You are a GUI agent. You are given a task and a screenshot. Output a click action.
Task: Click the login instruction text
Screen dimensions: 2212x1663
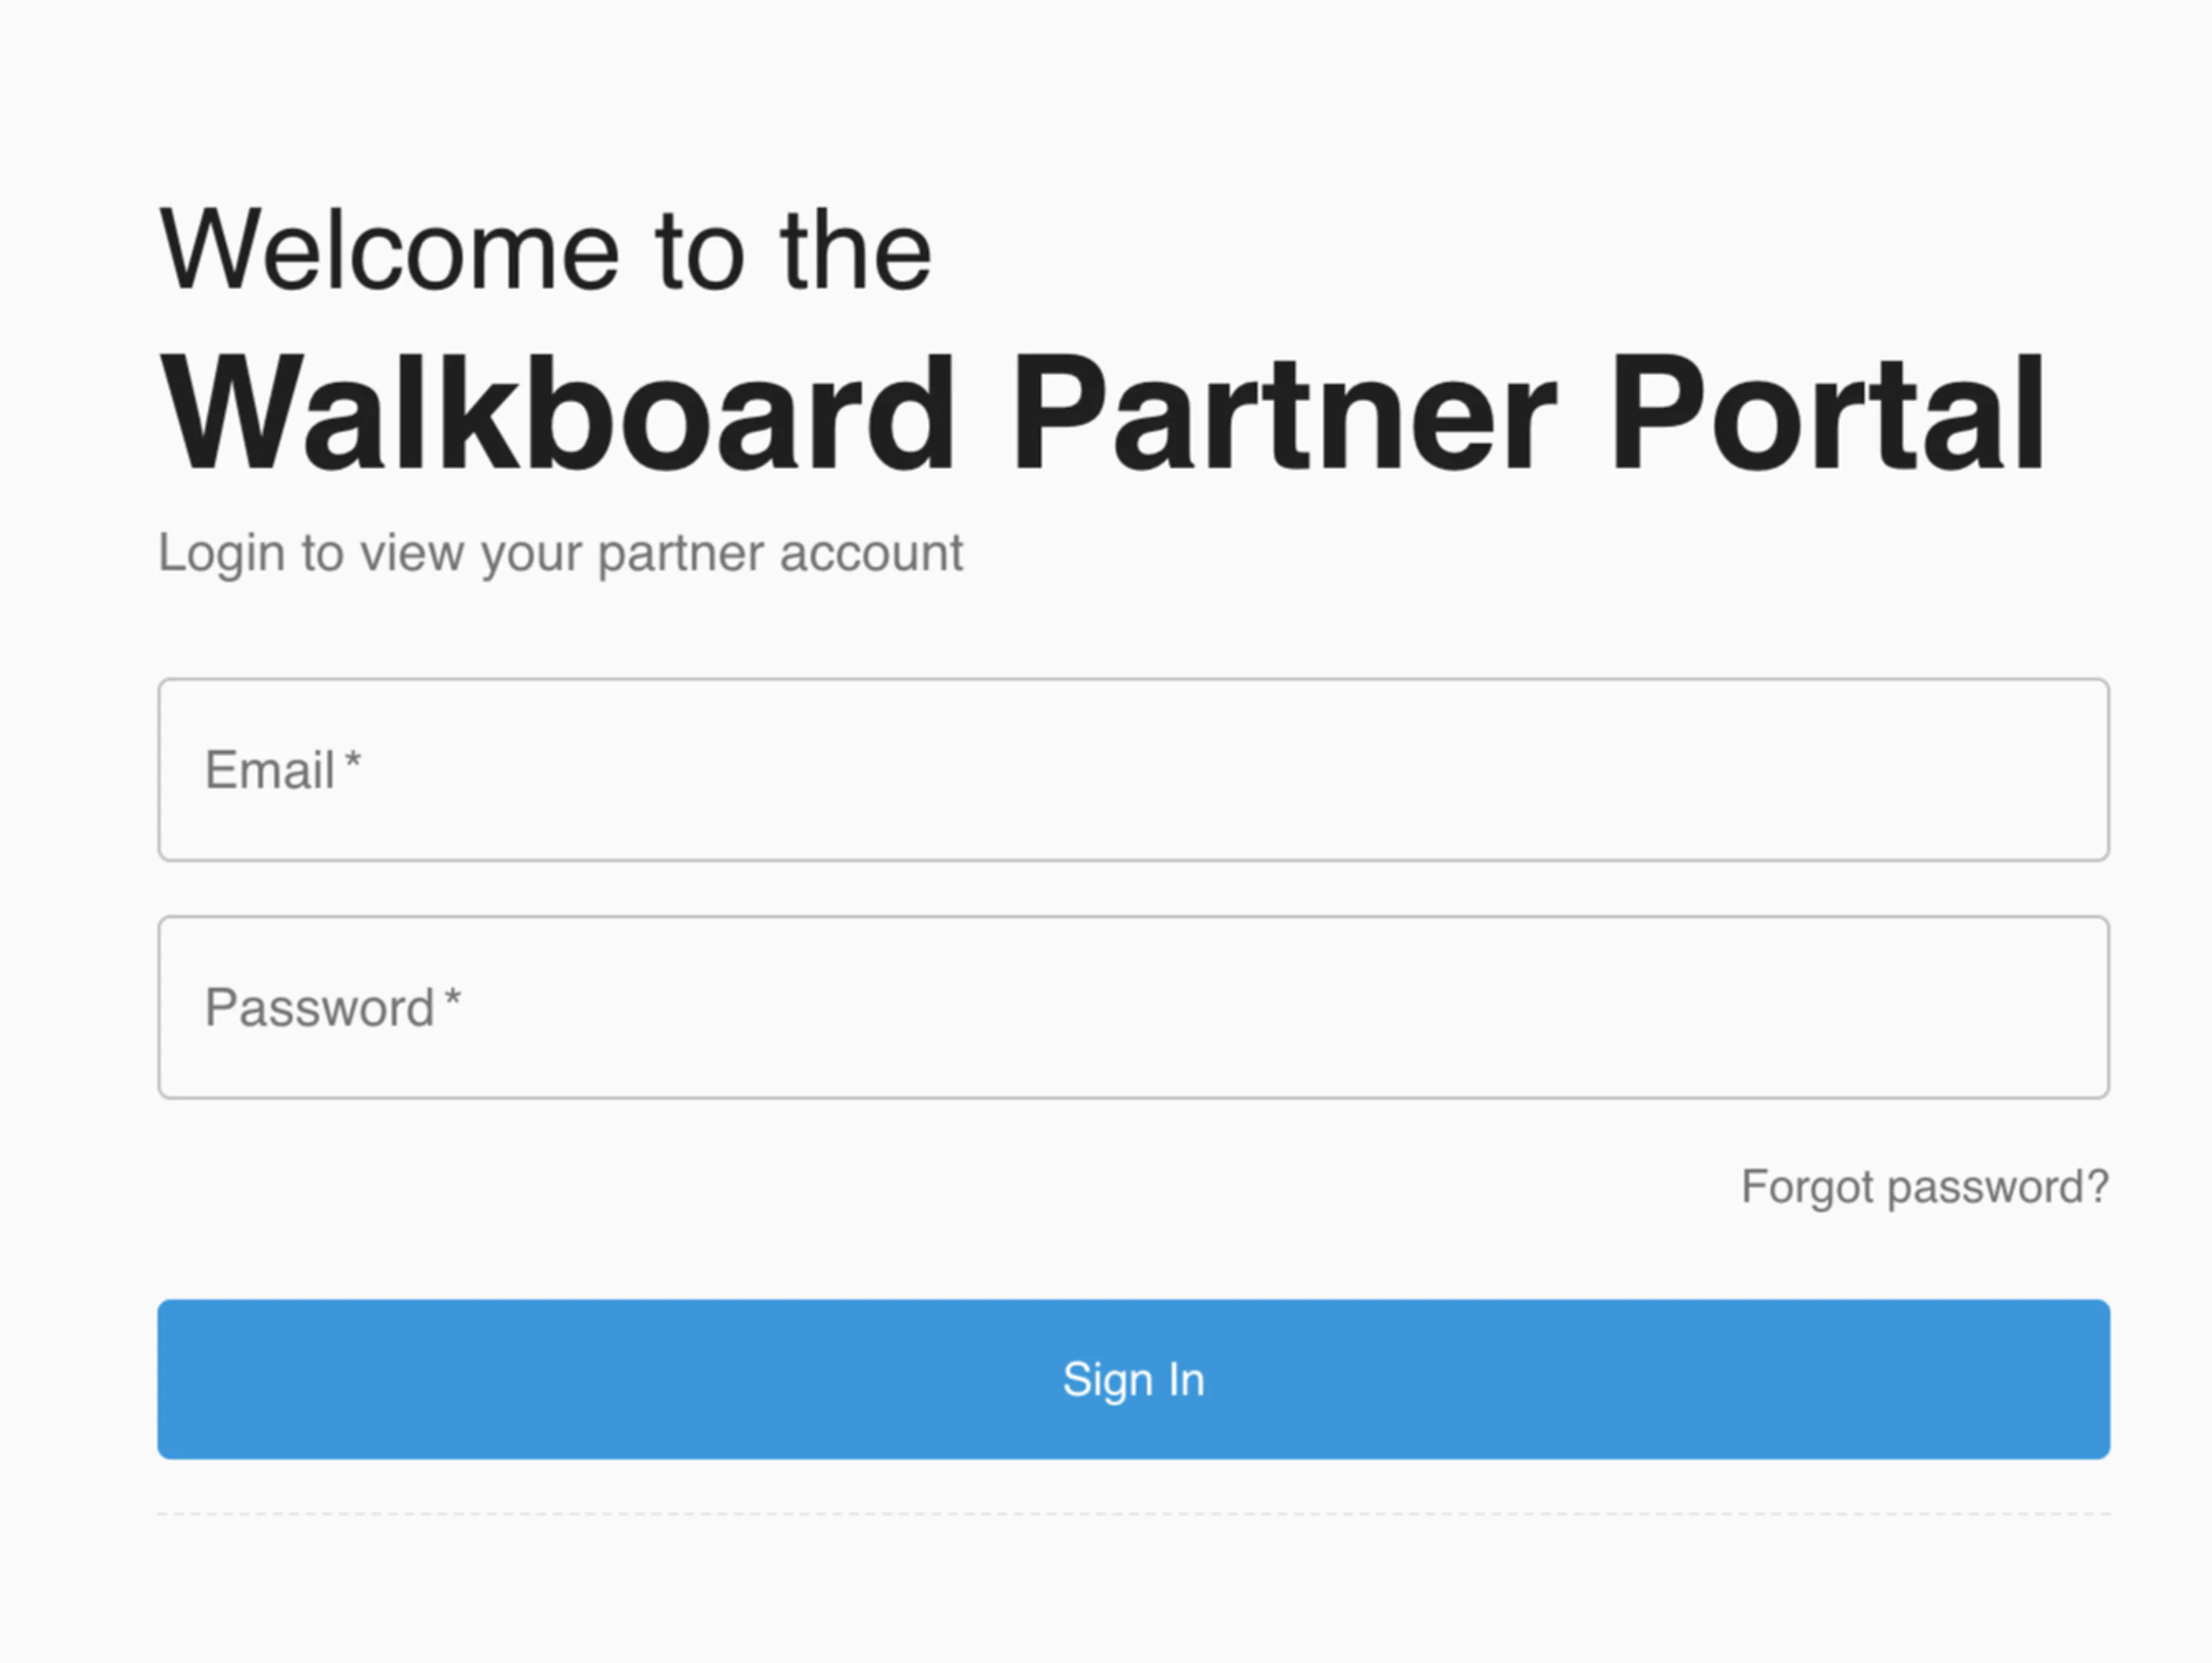pos(560,552)
